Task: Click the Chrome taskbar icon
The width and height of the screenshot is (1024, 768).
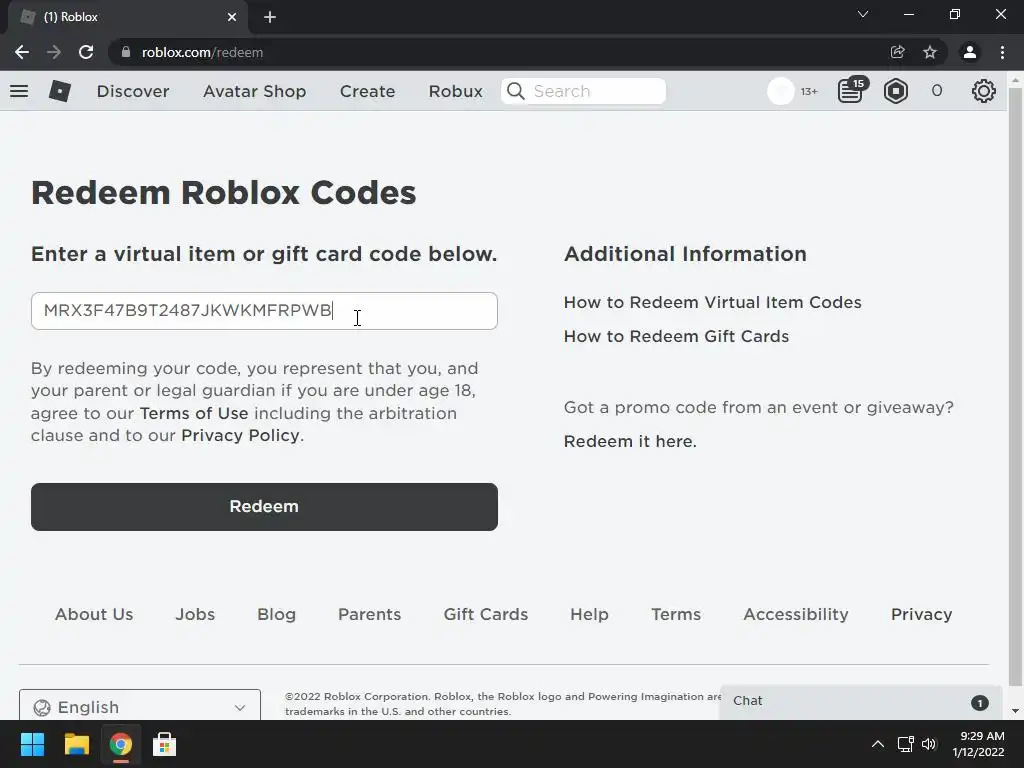Action: point(121,744)
